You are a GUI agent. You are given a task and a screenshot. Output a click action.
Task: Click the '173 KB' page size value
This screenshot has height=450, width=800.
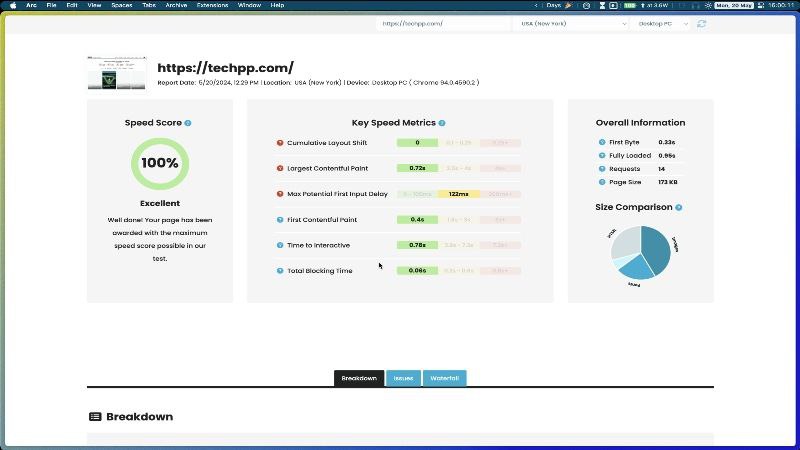(x=668, y=182)
